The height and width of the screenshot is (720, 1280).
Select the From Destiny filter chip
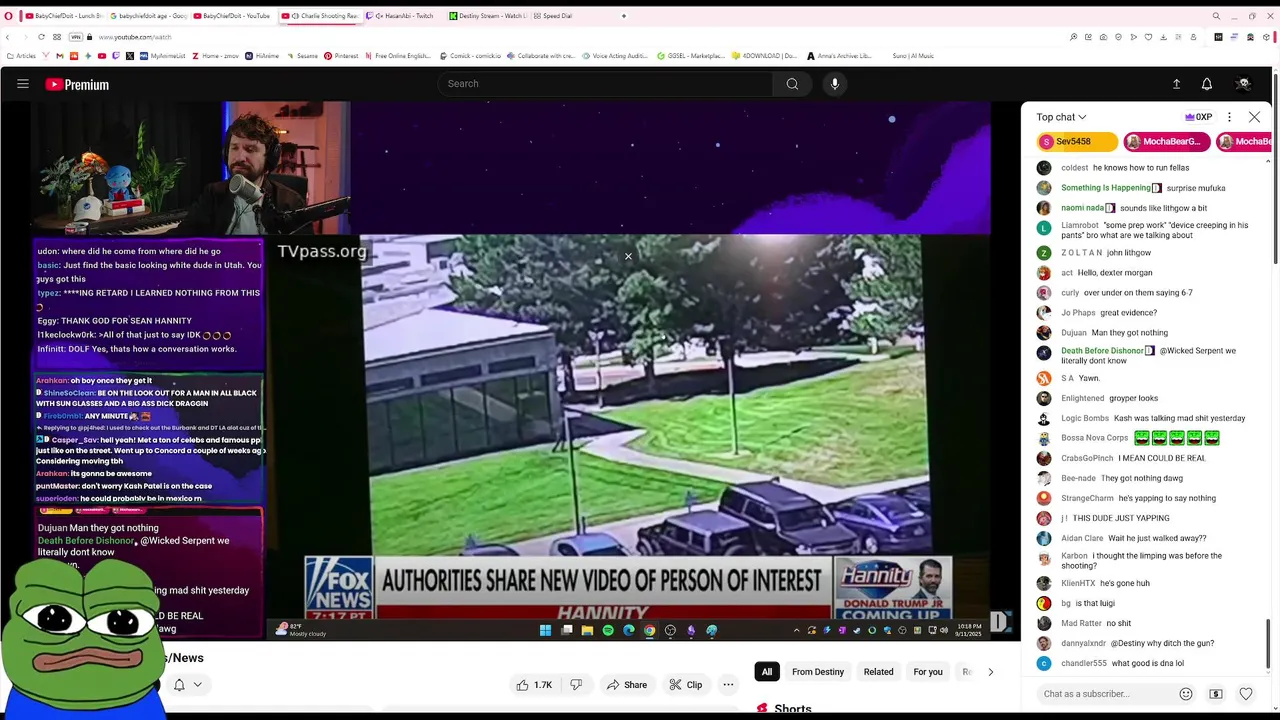818,672
